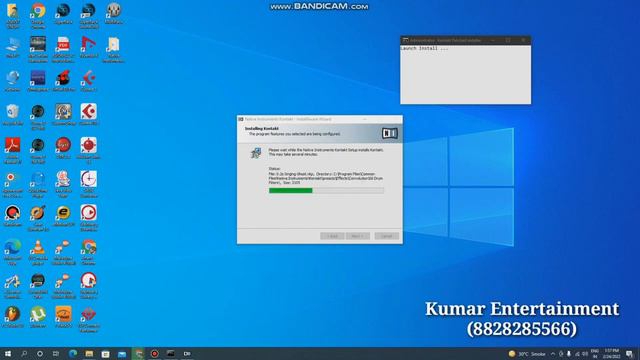Open the taskbar Search magnifier
The width and height of the screenshot is (640, 360).
(24, 353)
